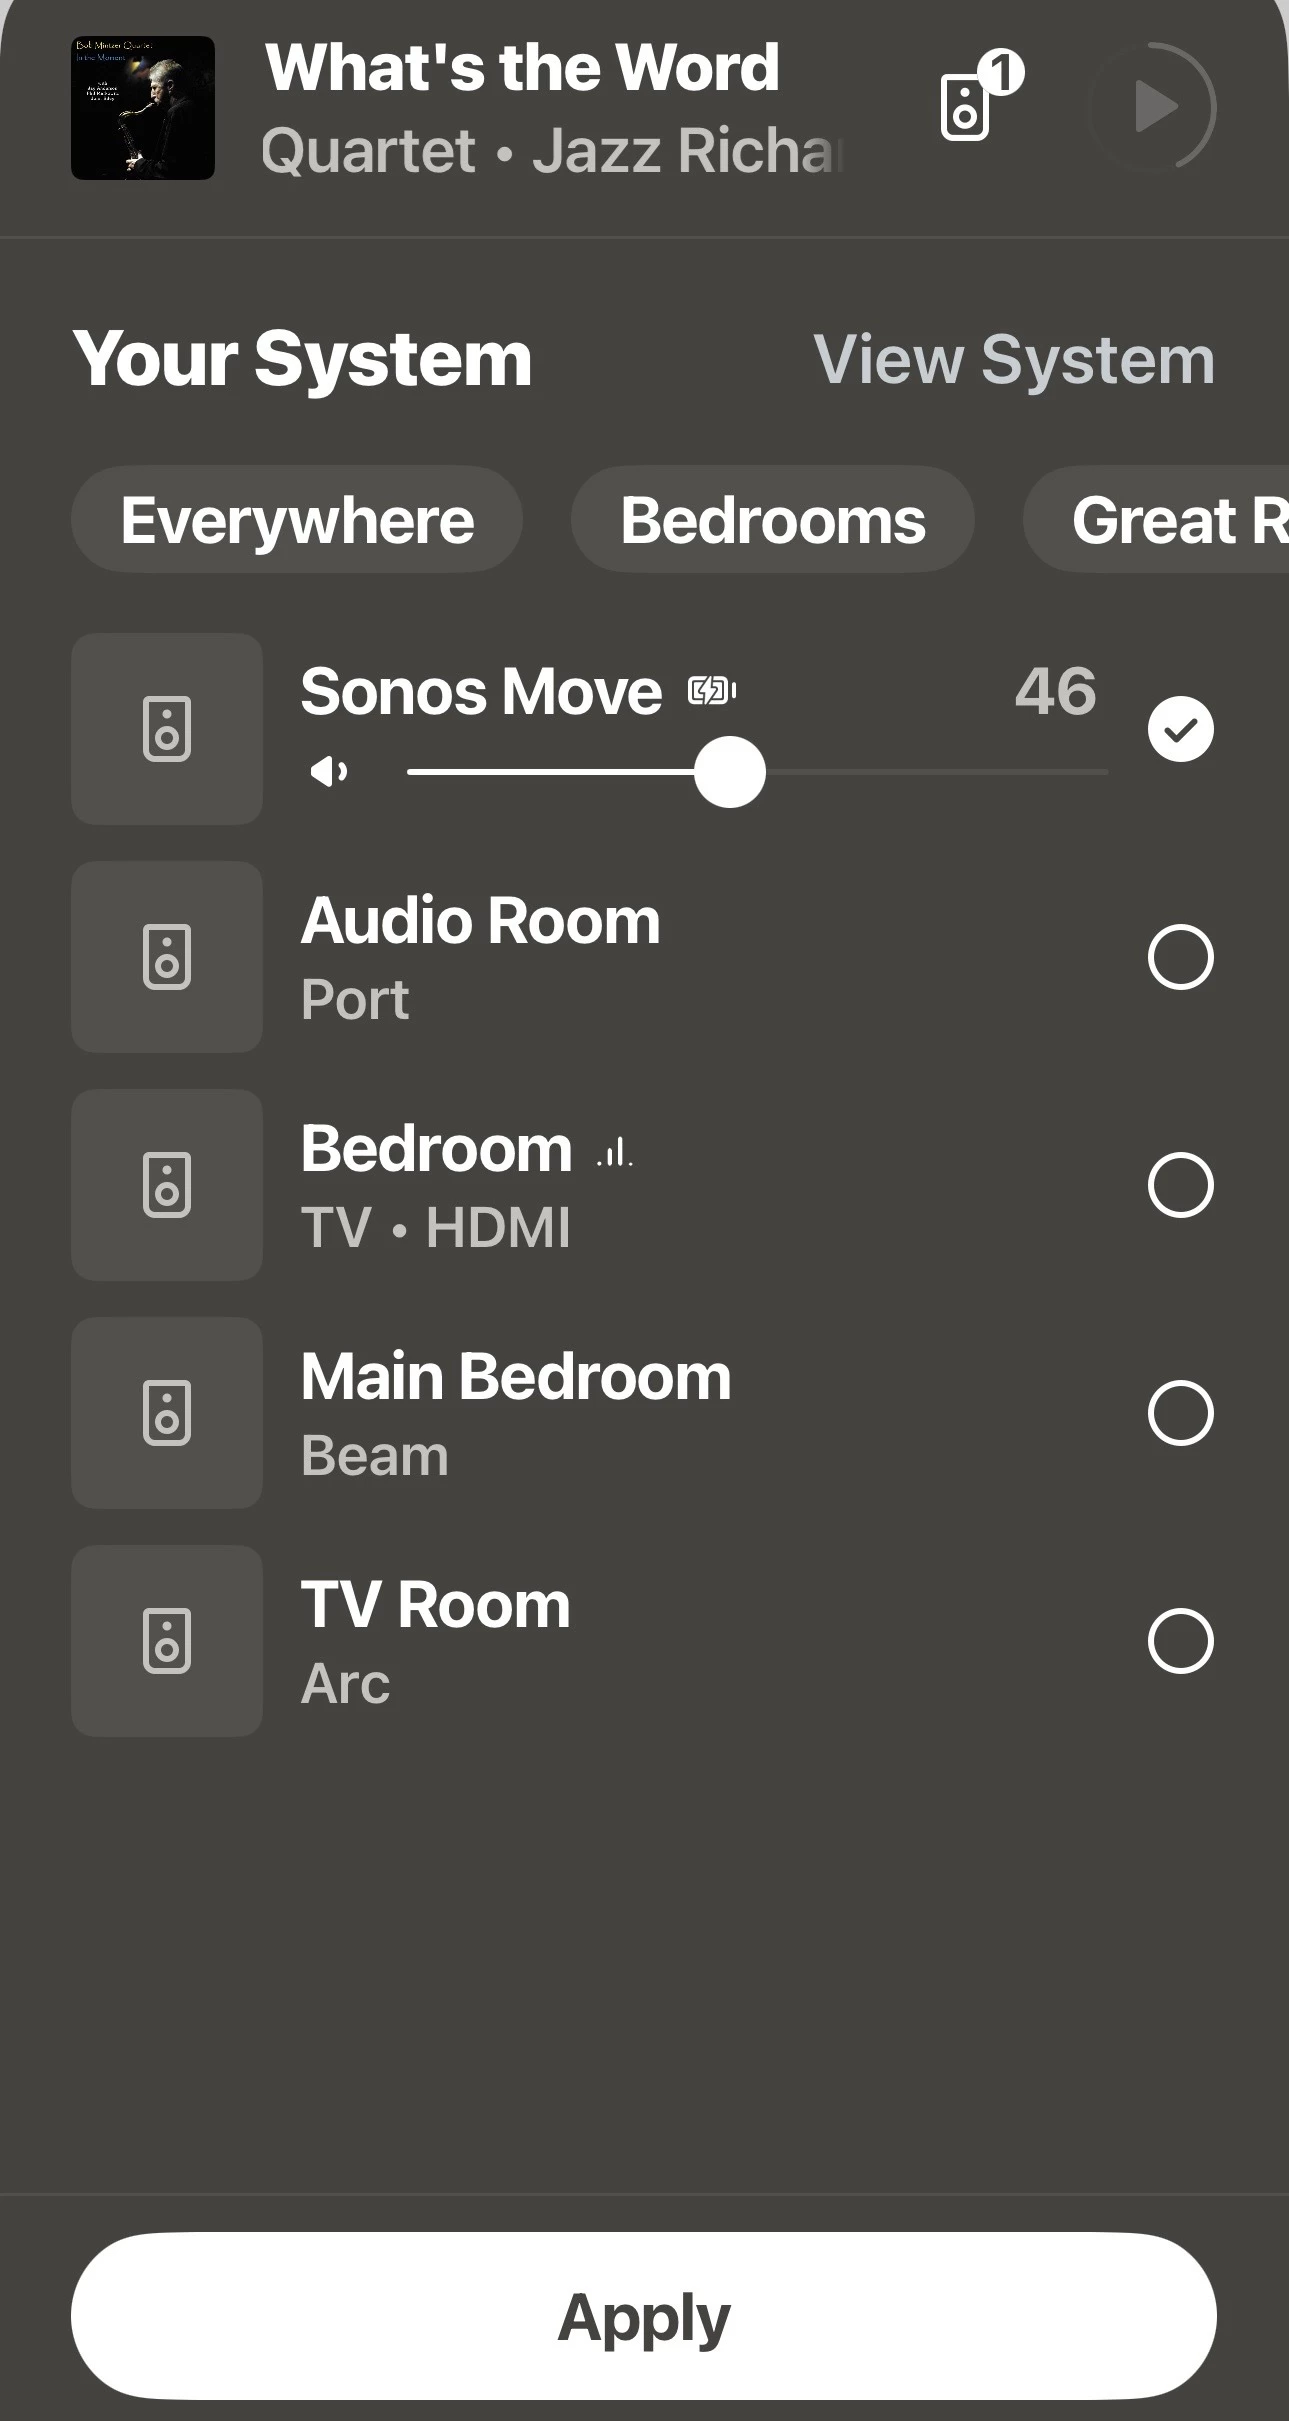This screenshot has width=1289, height=2421.
Task: Select the Audio Room radio circle
Action: tap(1180, 957)
